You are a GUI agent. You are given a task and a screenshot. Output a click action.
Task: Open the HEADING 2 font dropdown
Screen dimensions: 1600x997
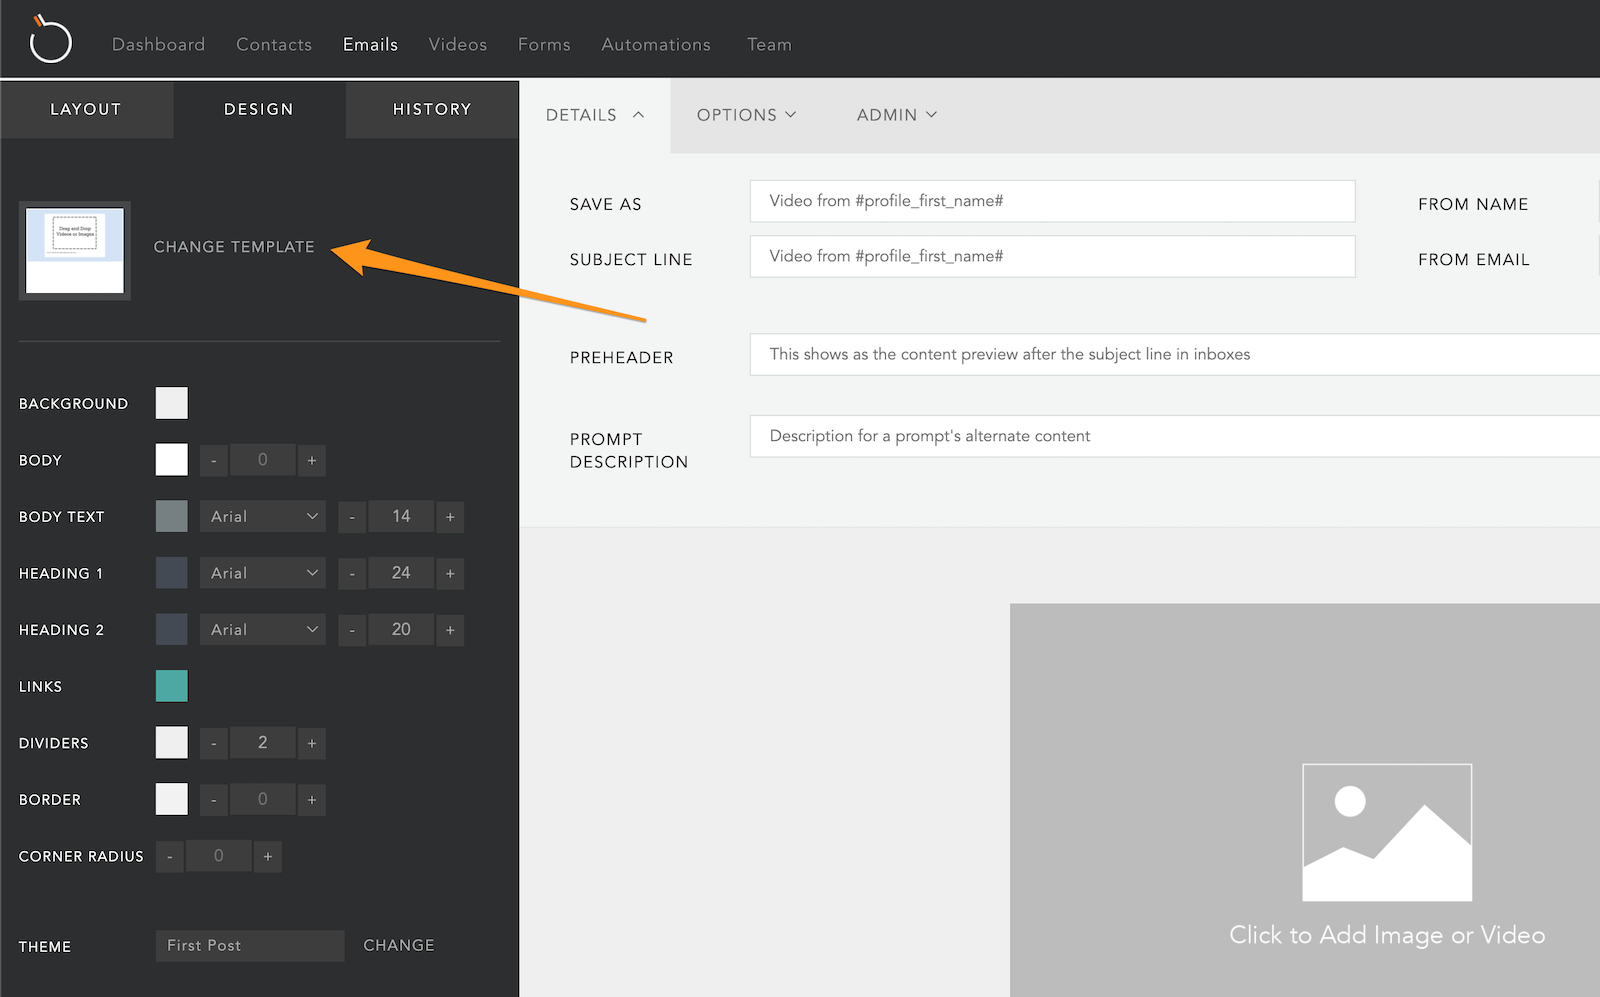click(263, 629)
